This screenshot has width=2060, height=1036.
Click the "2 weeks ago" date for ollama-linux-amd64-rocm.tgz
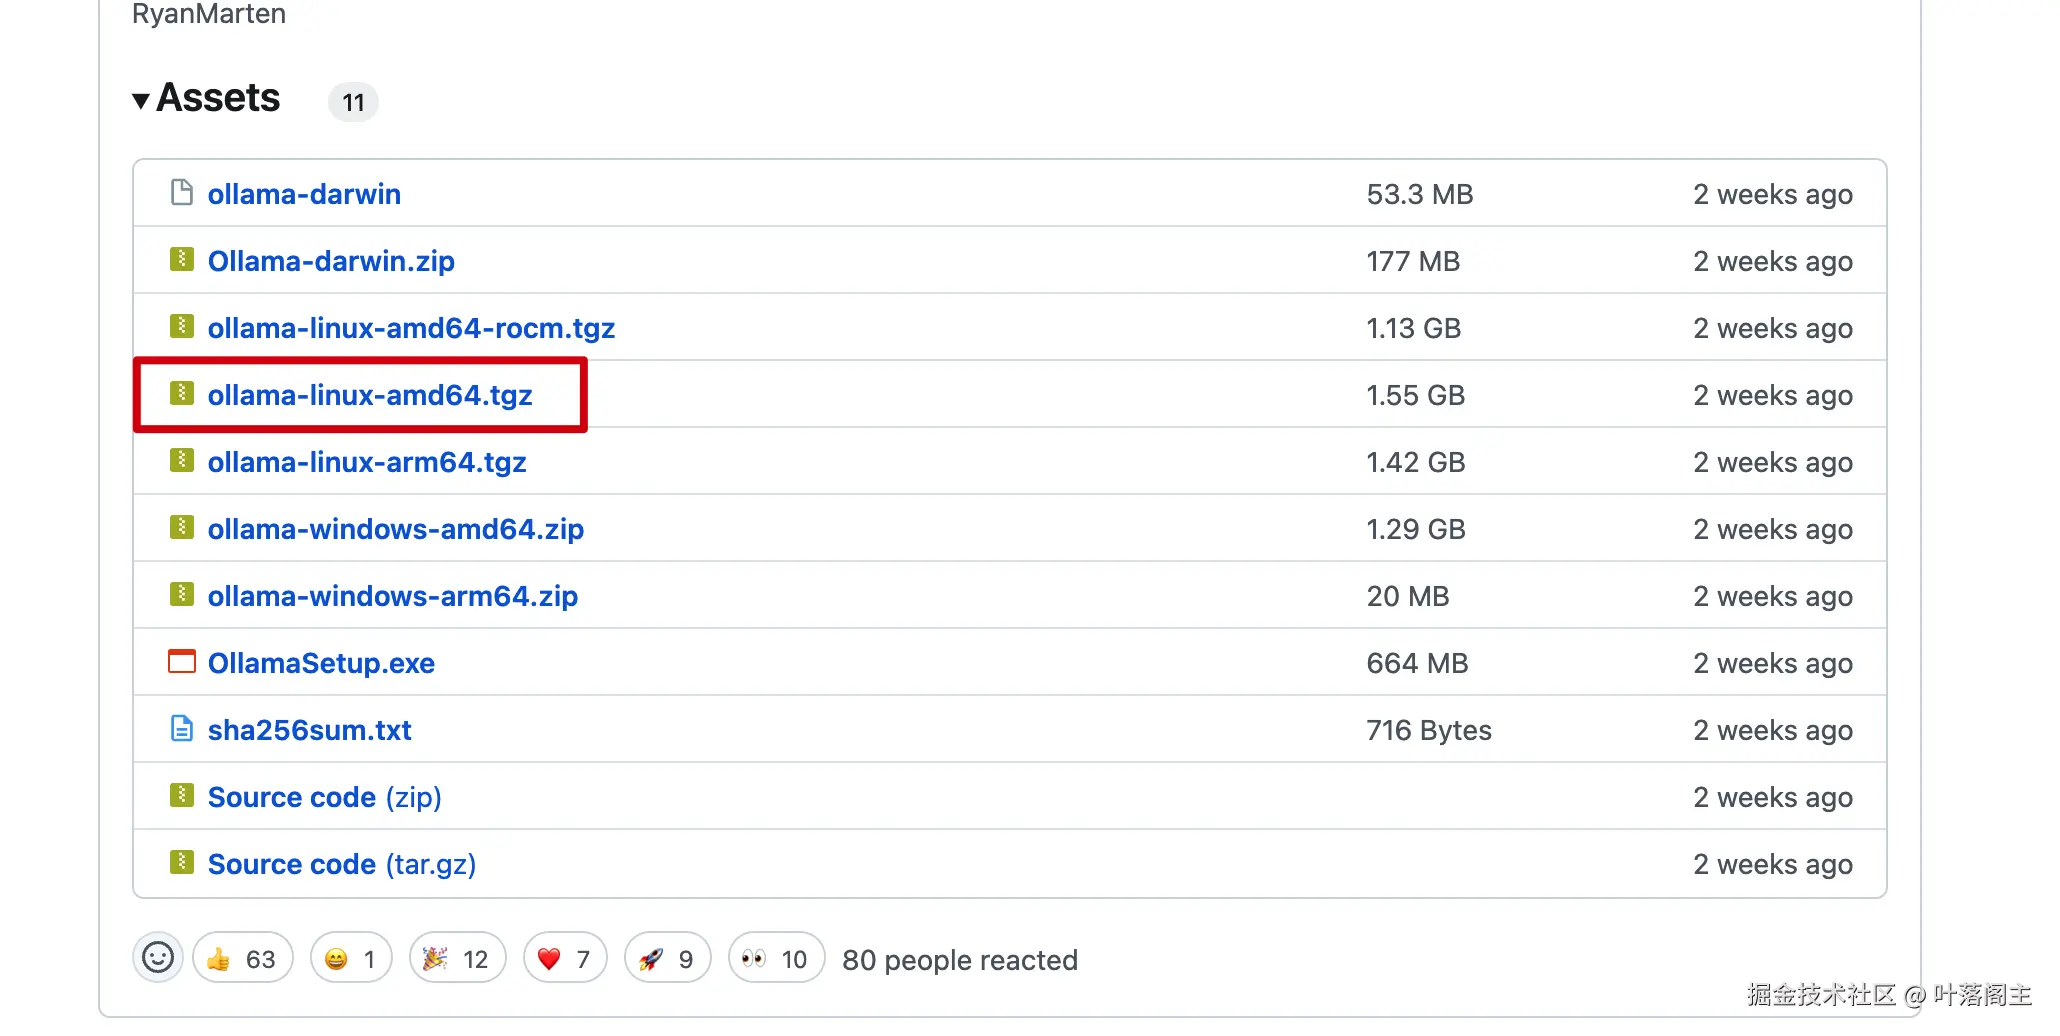pyautogui.click(x=1773, y=328)
